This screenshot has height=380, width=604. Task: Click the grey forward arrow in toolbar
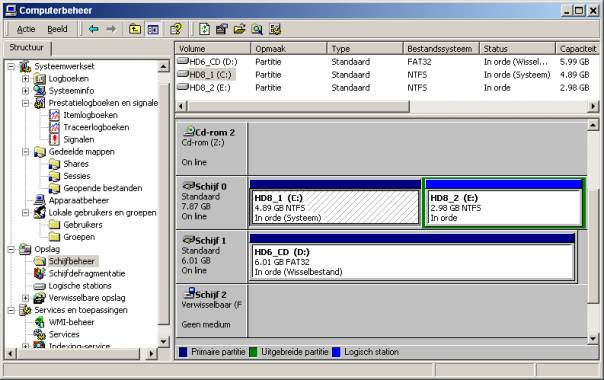tap(111, 29)
